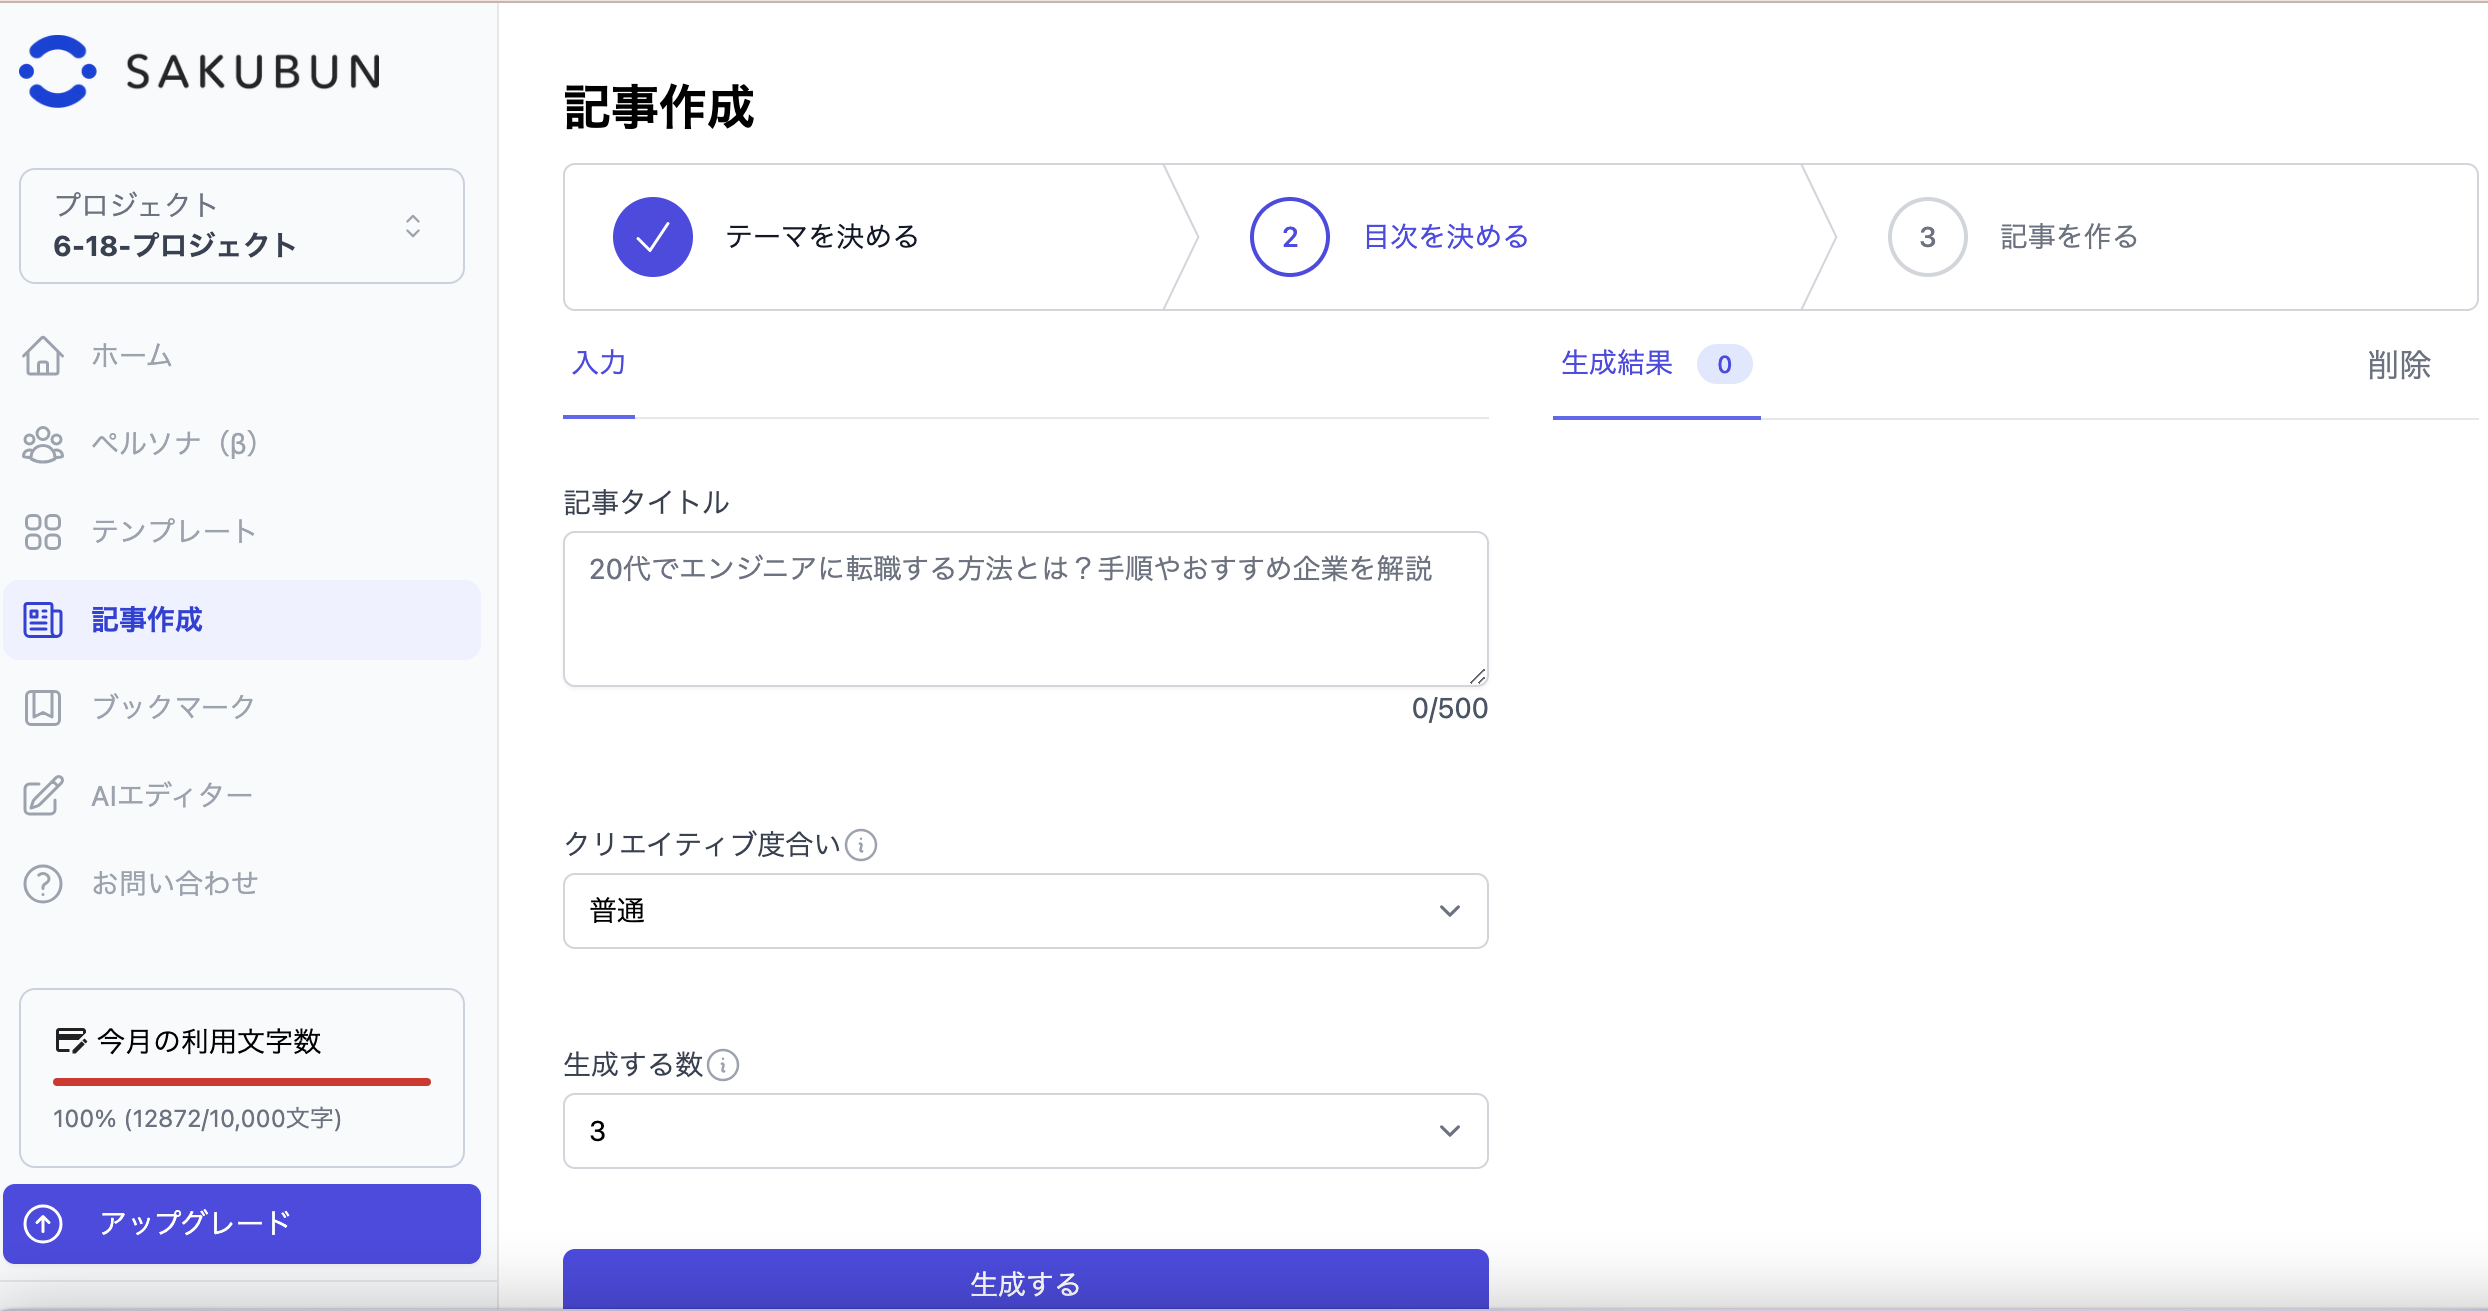Click the question mark contact icon
This screenshot has height=1311, width=2488.
43,884
